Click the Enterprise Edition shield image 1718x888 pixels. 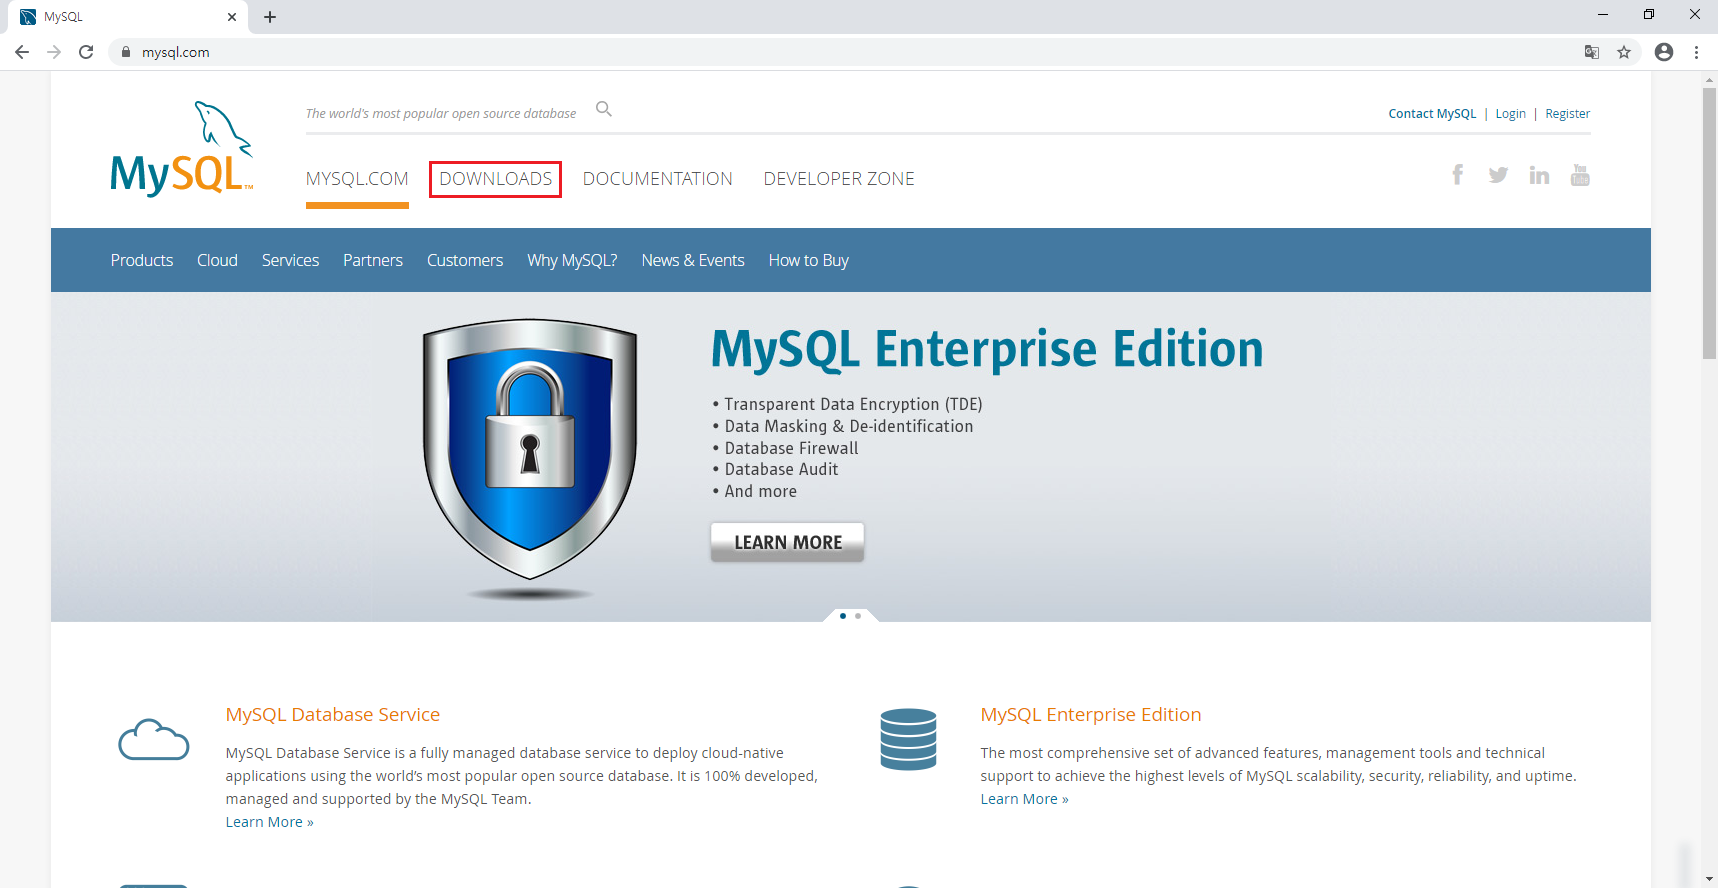tap(530, 448)
